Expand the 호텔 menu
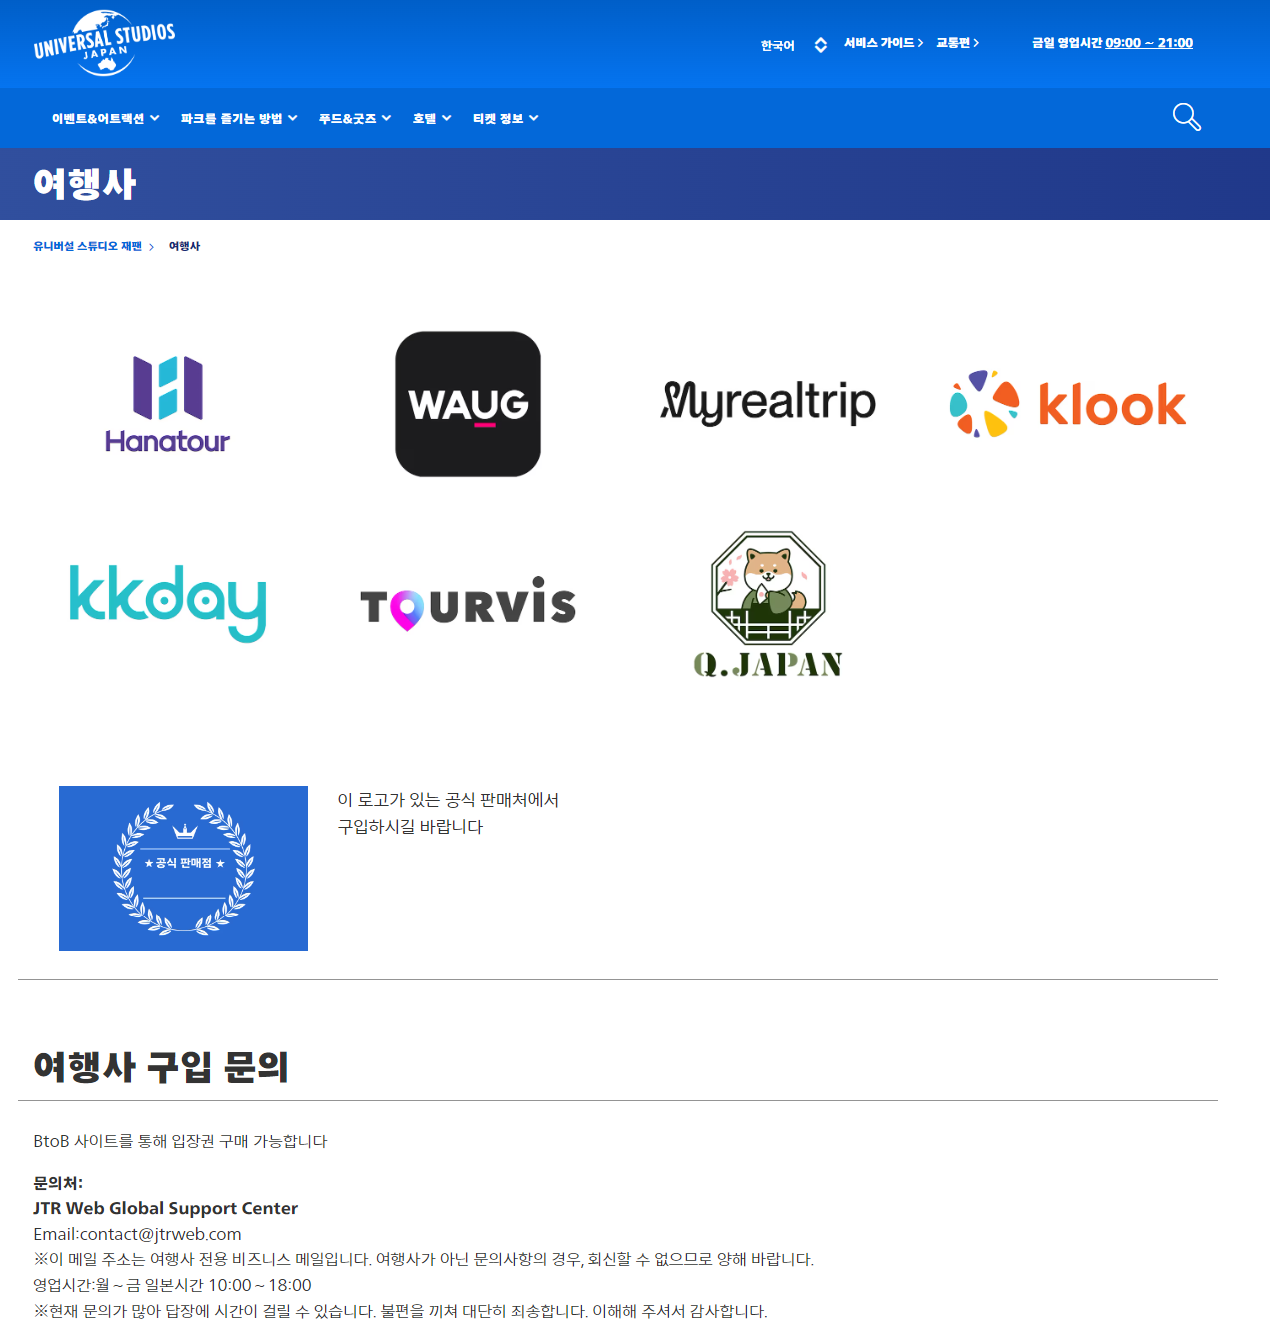 coord(432,118)
